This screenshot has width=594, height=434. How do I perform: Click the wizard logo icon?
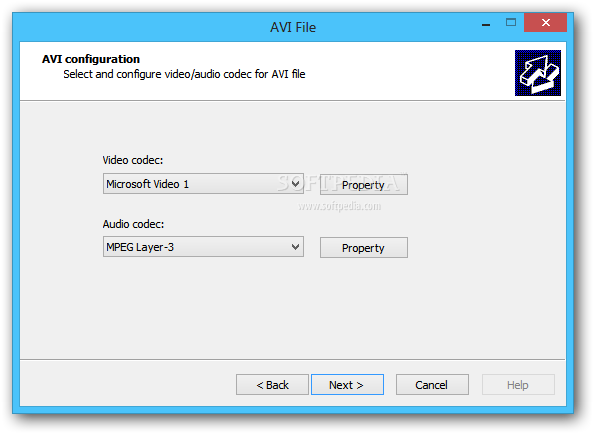[538, 73]
